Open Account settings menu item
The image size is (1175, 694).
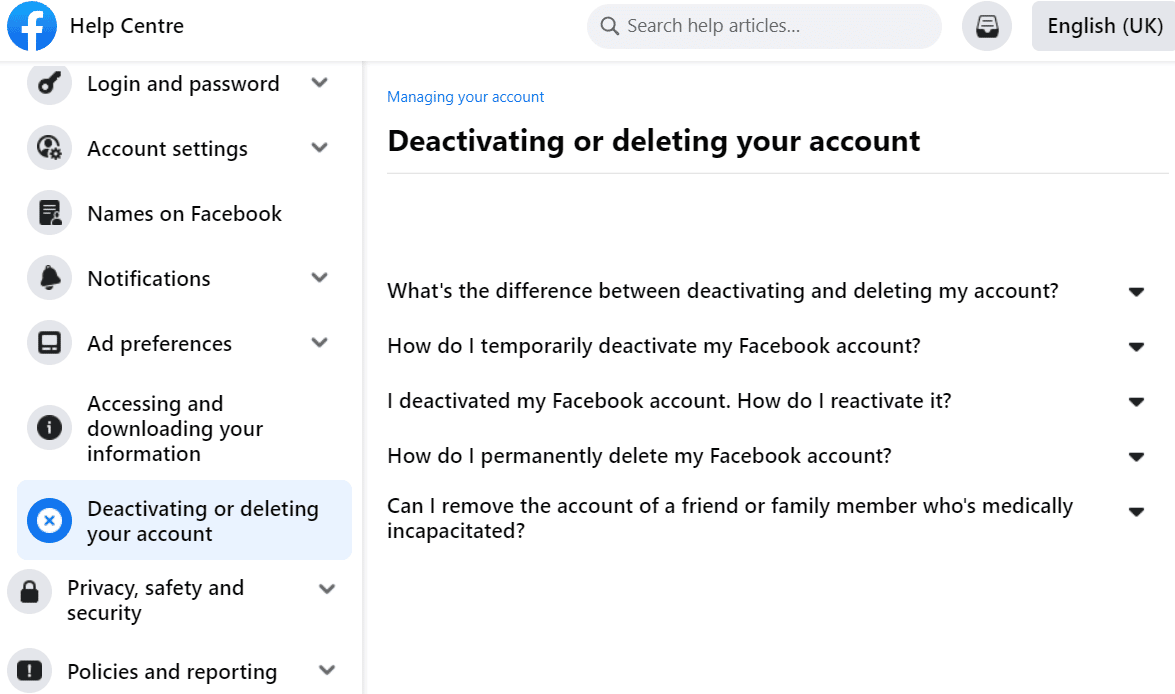point(184,148)
